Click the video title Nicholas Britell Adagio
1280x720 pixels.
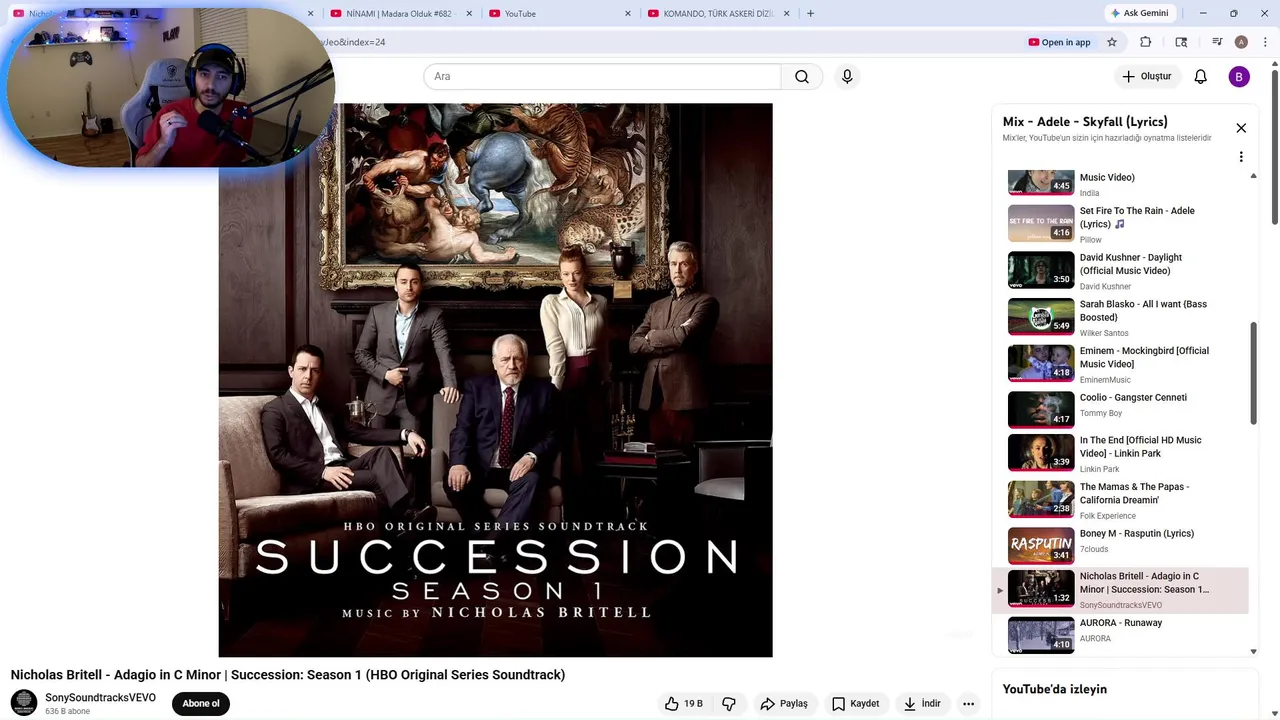(288, 675)
